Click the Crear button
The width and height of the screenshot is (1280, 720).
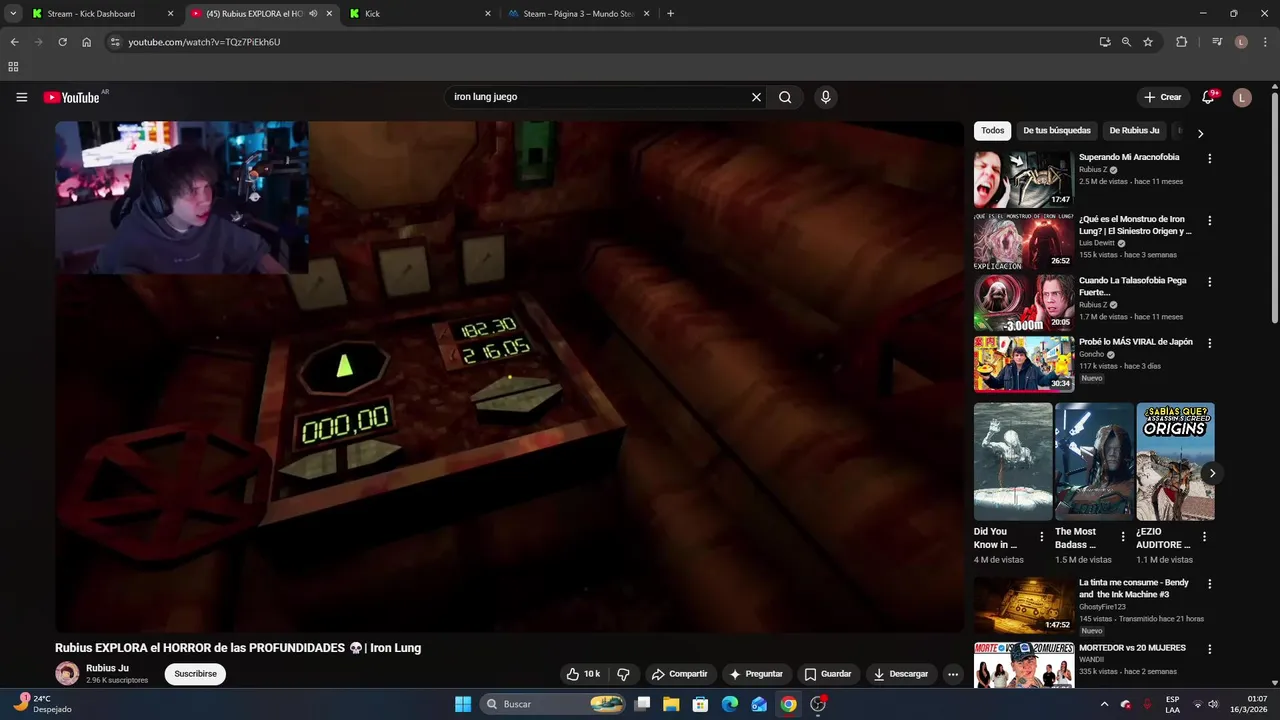[1163, 97]
